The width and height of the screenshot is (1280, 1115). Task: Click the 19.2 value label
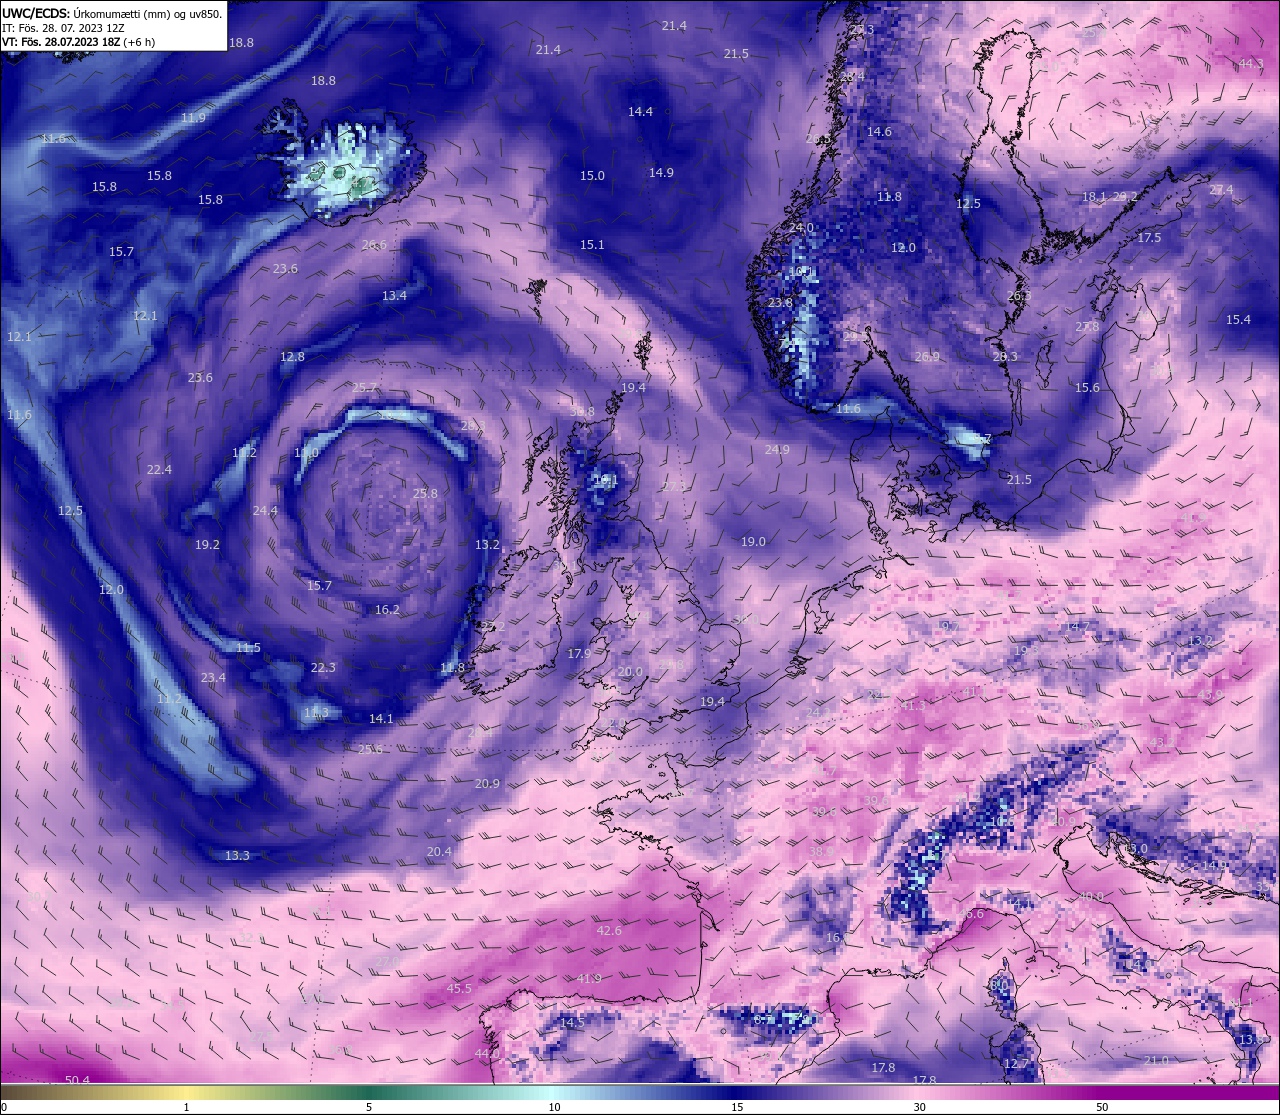click(x=207, y=545)
